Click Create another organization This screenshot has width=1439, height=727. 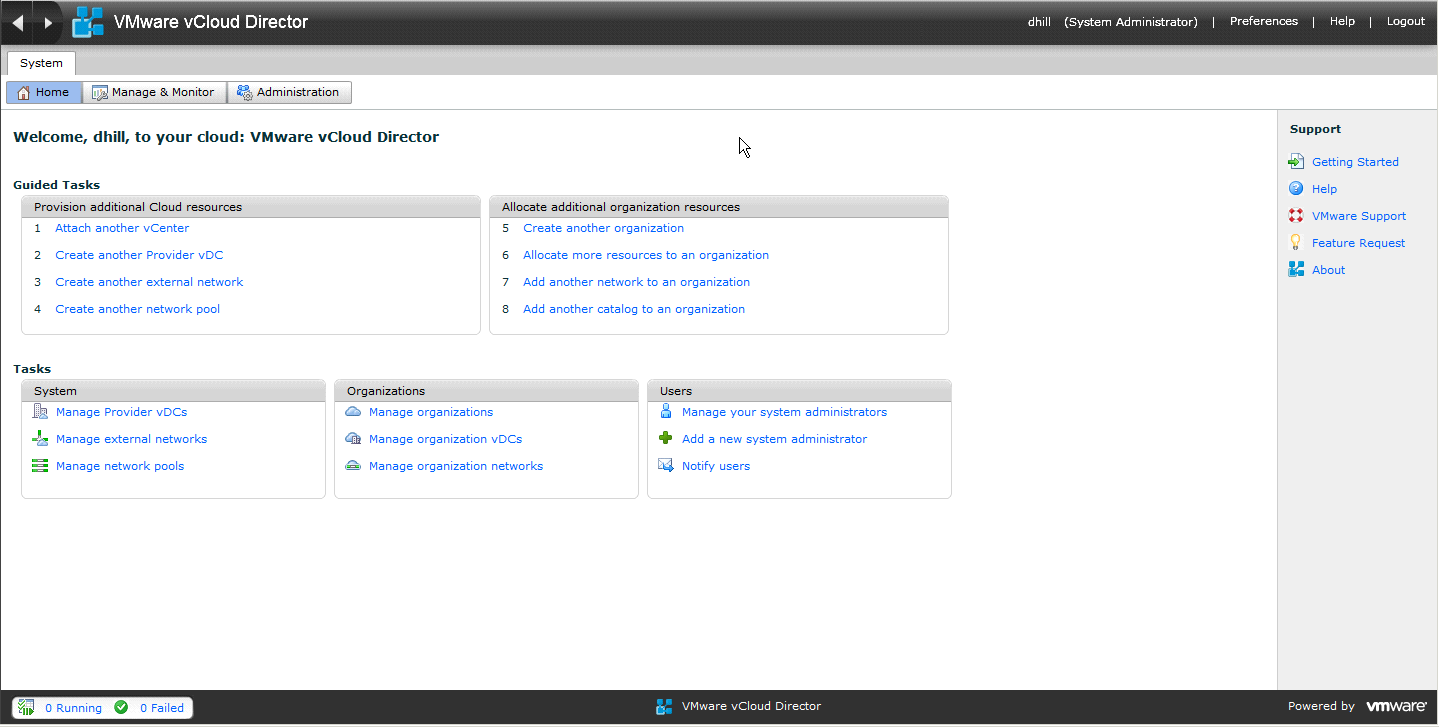(x=603, y=228)
